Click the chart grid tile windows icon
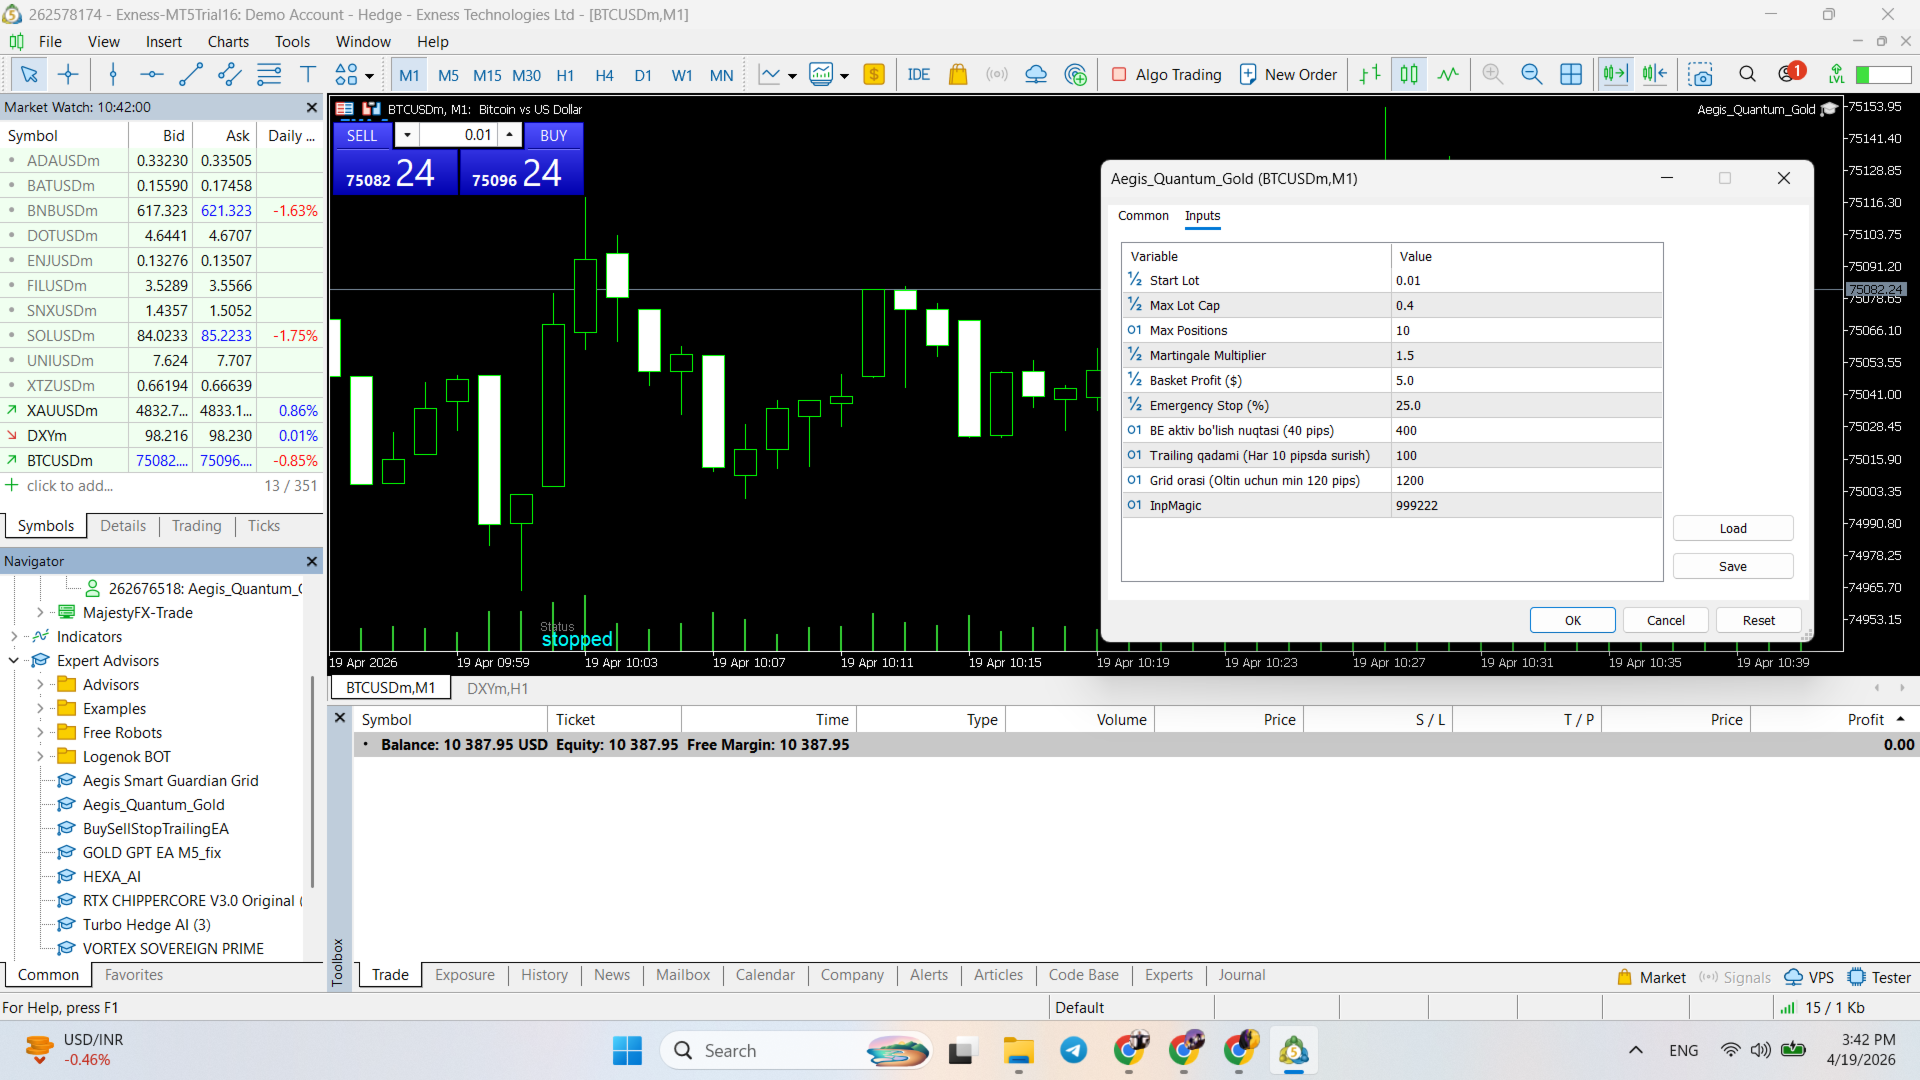The image size is (1920, 1080). (1571, 74)
